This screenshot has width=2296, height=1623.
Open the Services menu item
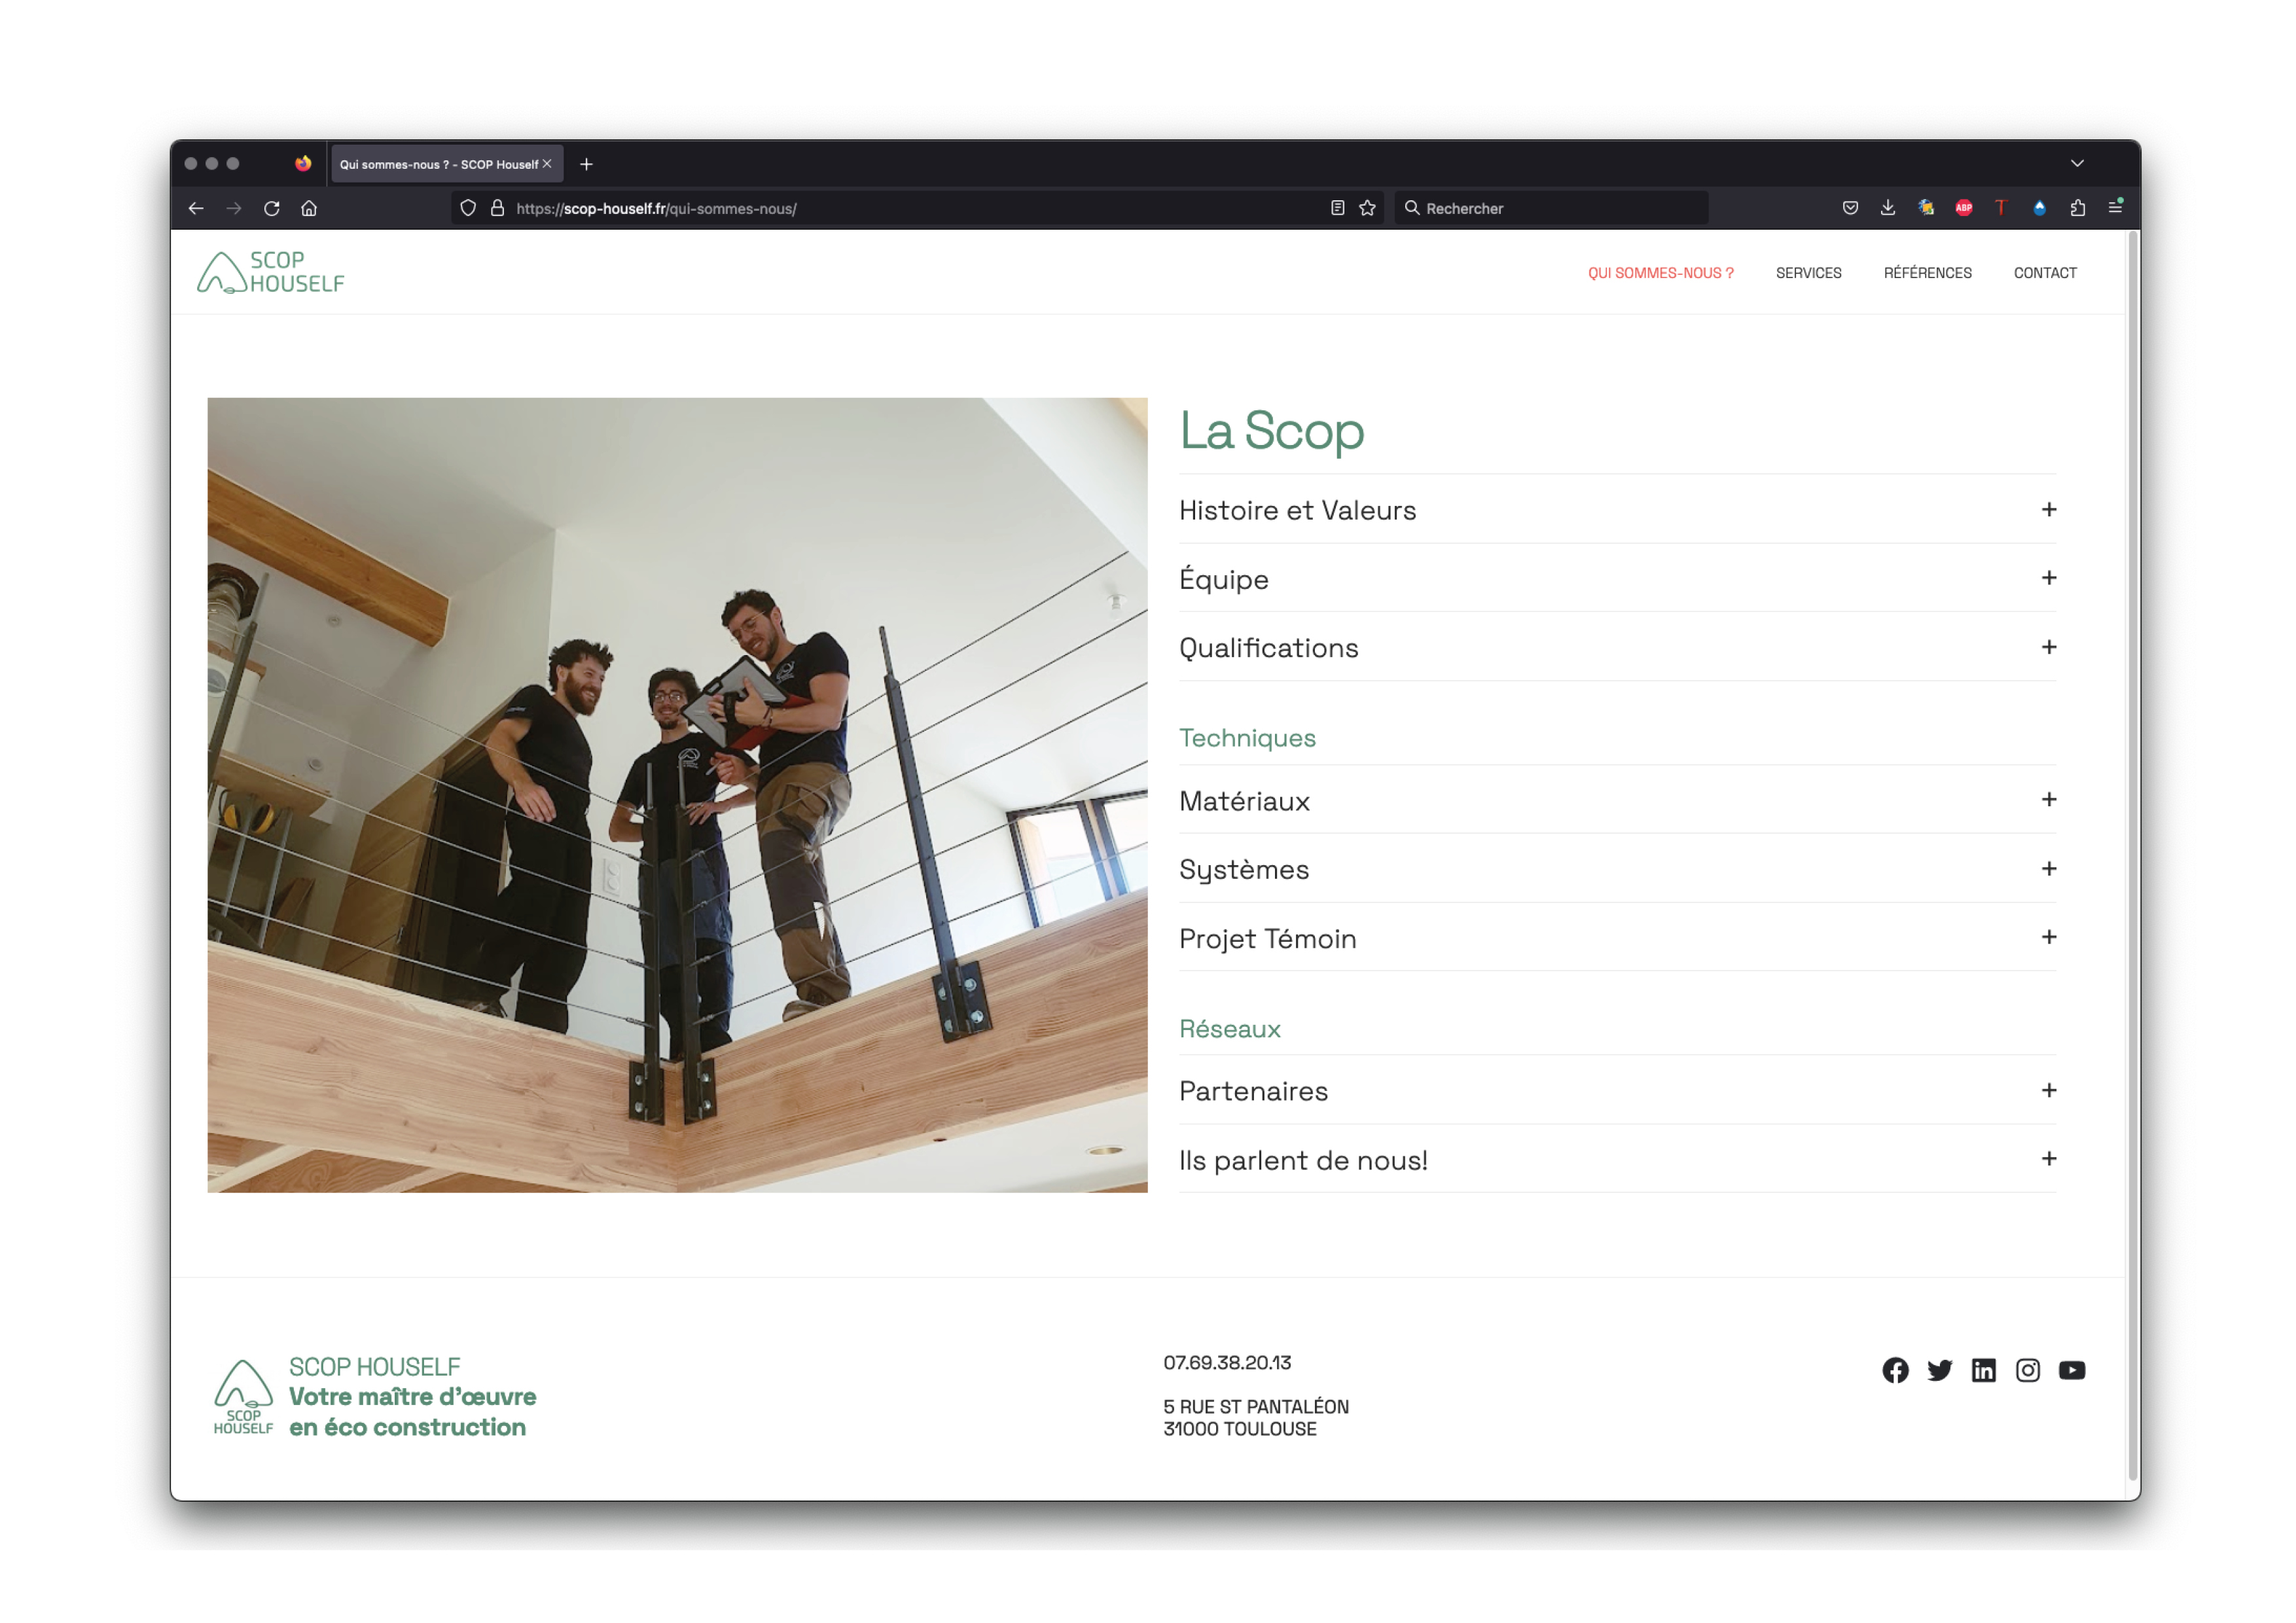pyautogui.click(x=1808, y=273)
